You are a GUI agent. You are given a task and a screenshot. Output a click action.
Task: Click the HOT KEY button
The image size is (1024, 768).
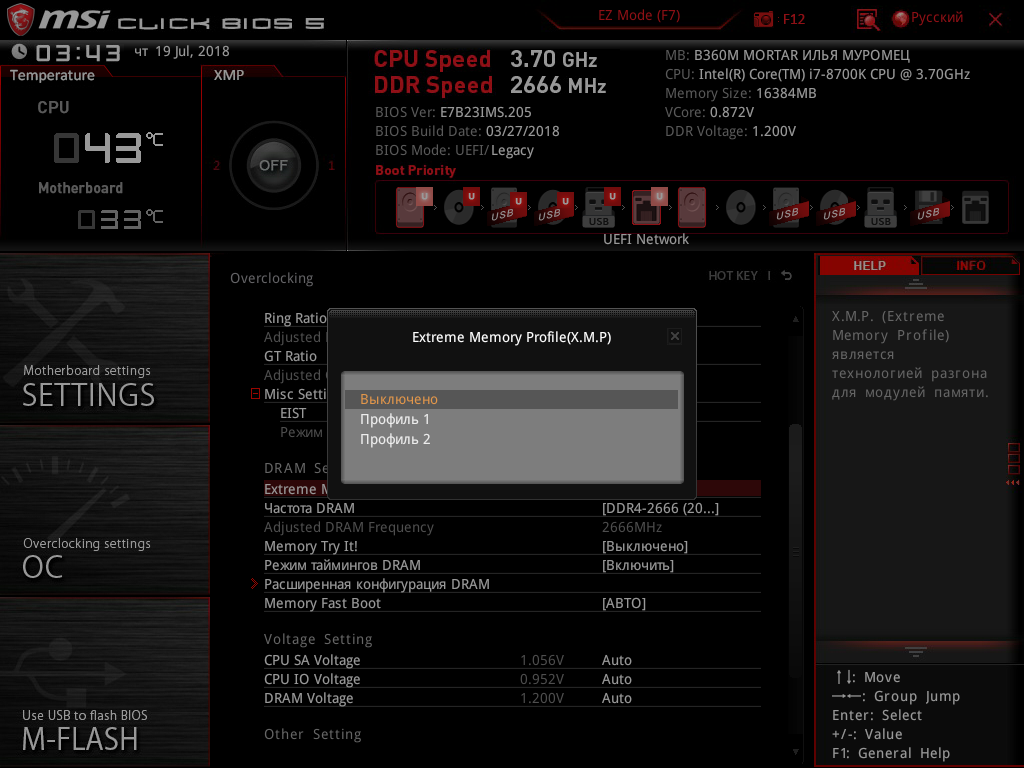click(733, 276)
